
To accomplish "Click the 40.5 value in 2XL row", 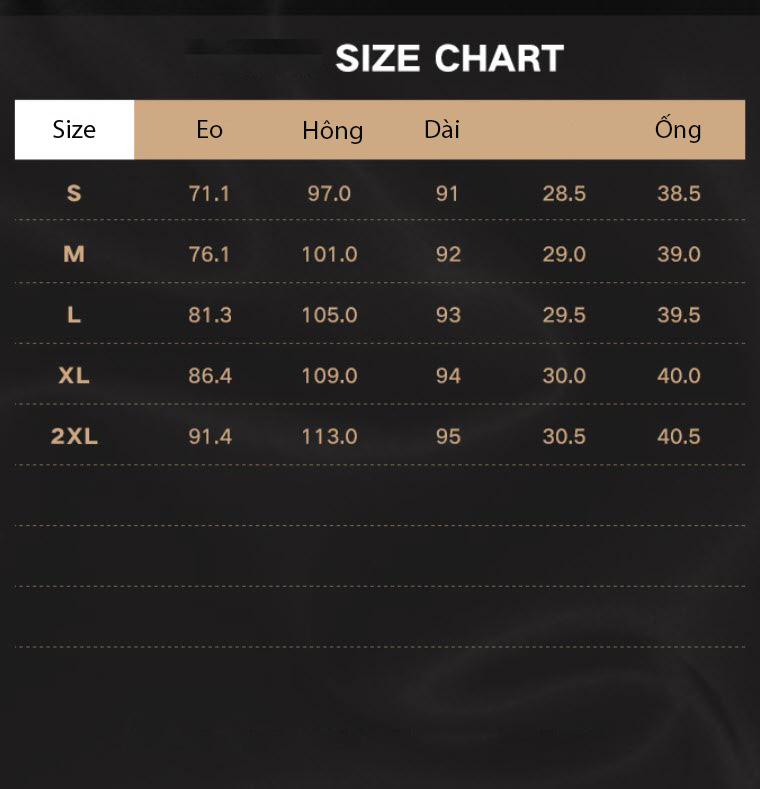I will 678,437.
